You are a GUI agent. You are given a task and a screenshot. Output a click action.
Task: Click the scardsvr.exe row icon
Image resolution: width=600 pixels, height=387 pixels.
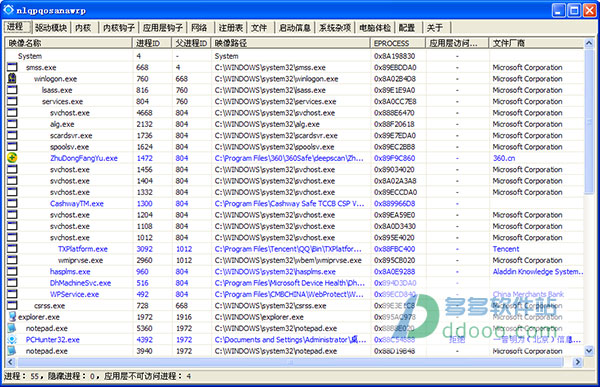pos(12,135)
